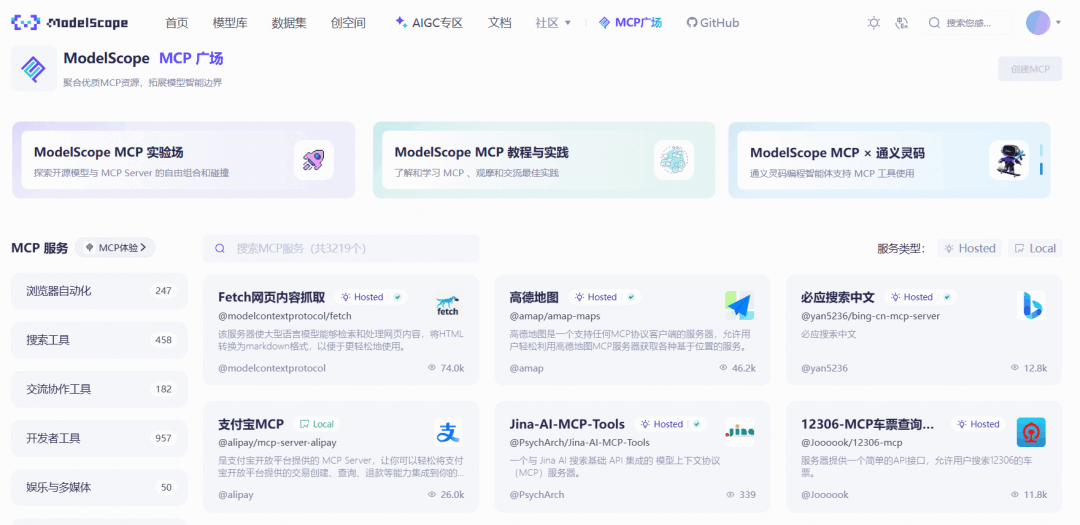Screen dimensions: 1080x525
Task: Open the user avatar menu
Action: coord(1038,23)
